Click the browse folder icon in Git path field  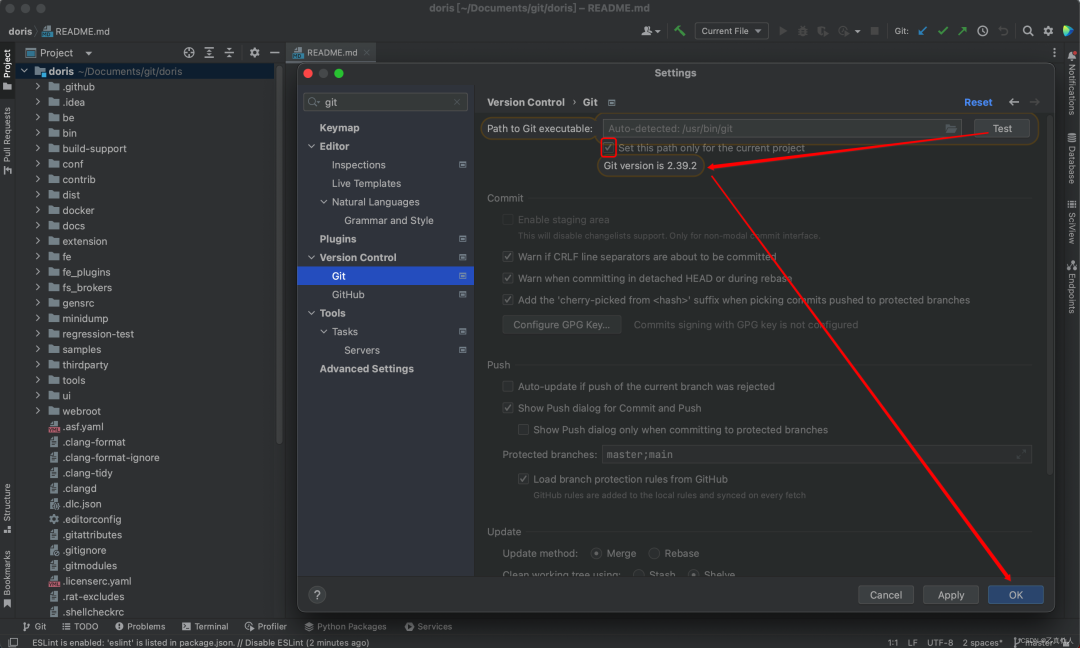(951, 129)
